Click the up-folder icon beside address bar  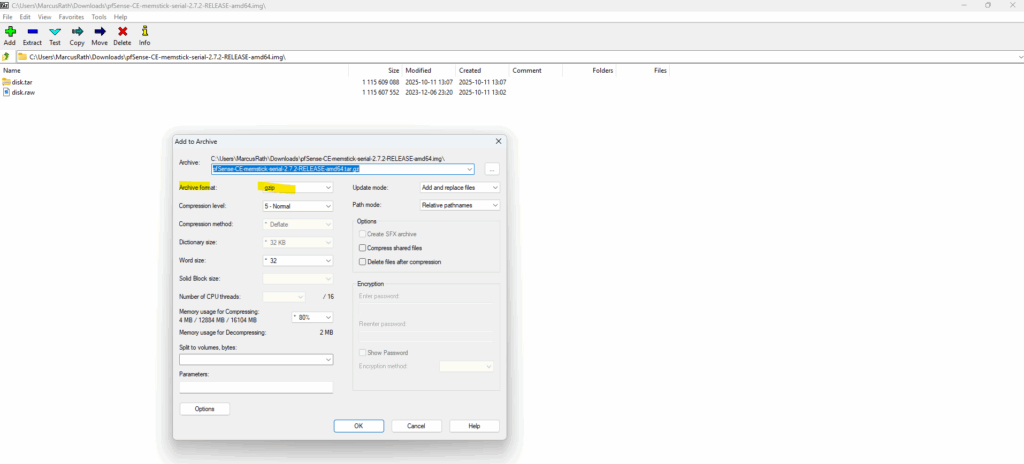coord(6,57)
